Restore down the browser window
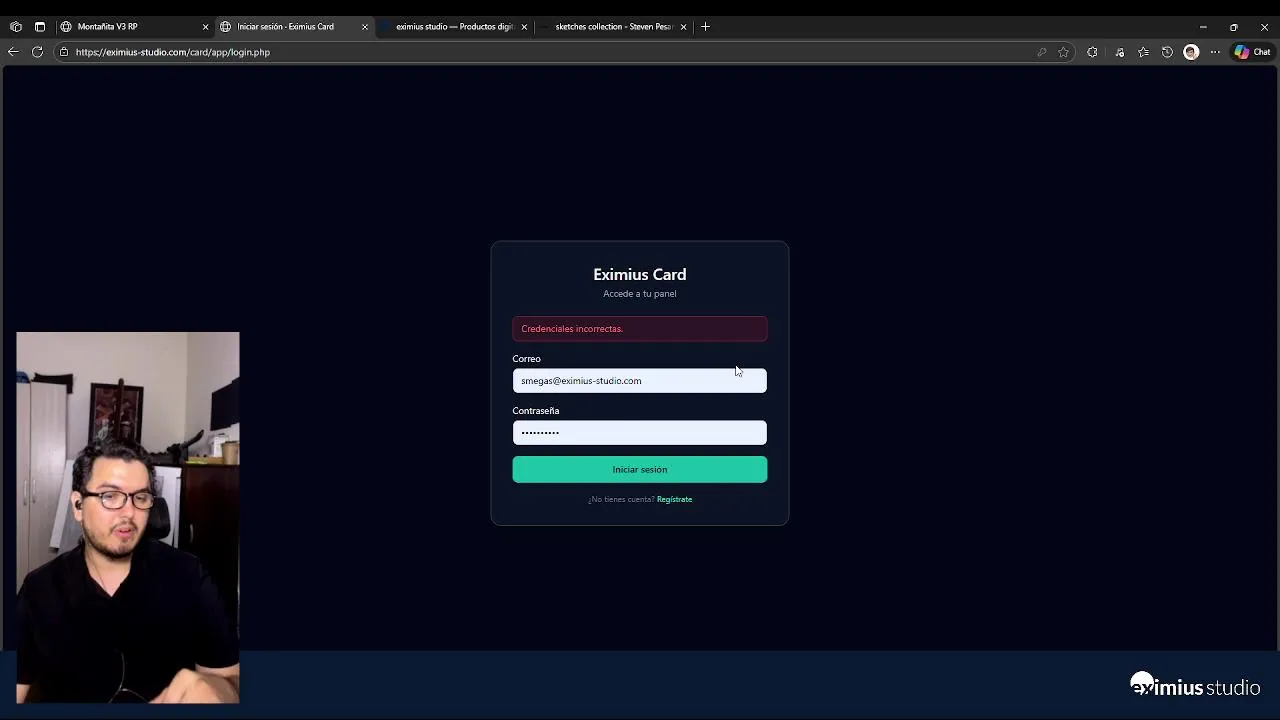1280x720 pixels. 1234,27
